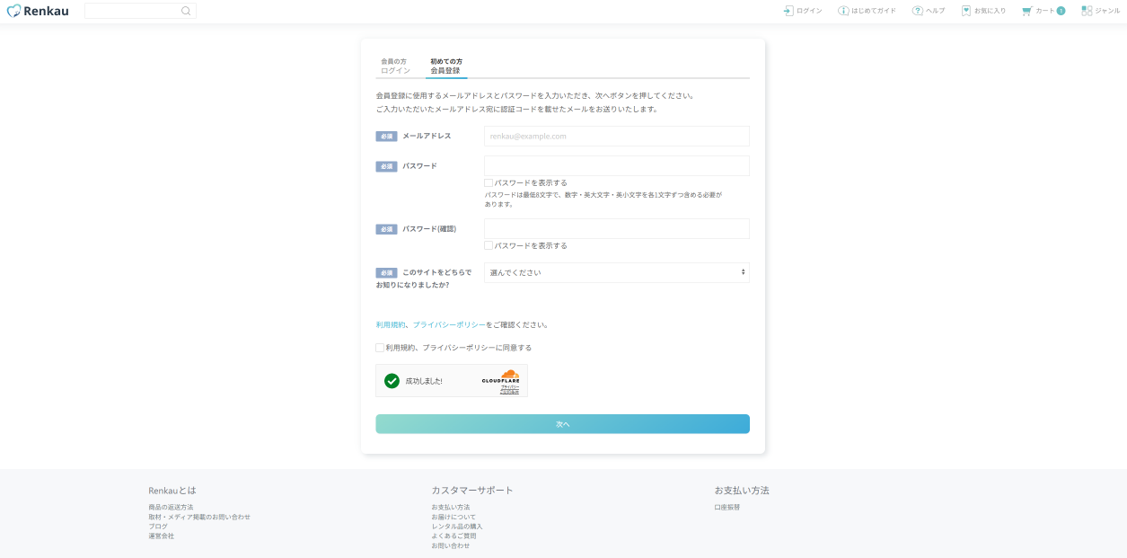
Task: Open footer link 商品の返送方法
Action: (x=171, y=507)
